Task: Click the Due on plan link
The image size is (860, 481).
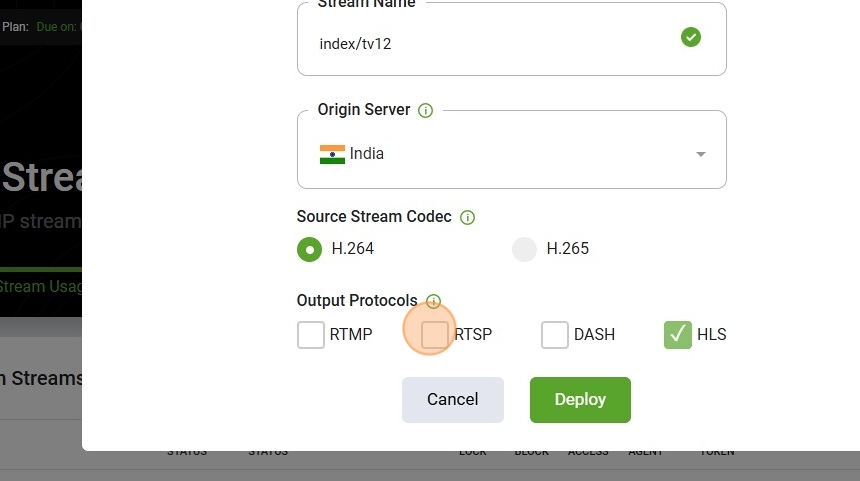Action: click(58, 27)
